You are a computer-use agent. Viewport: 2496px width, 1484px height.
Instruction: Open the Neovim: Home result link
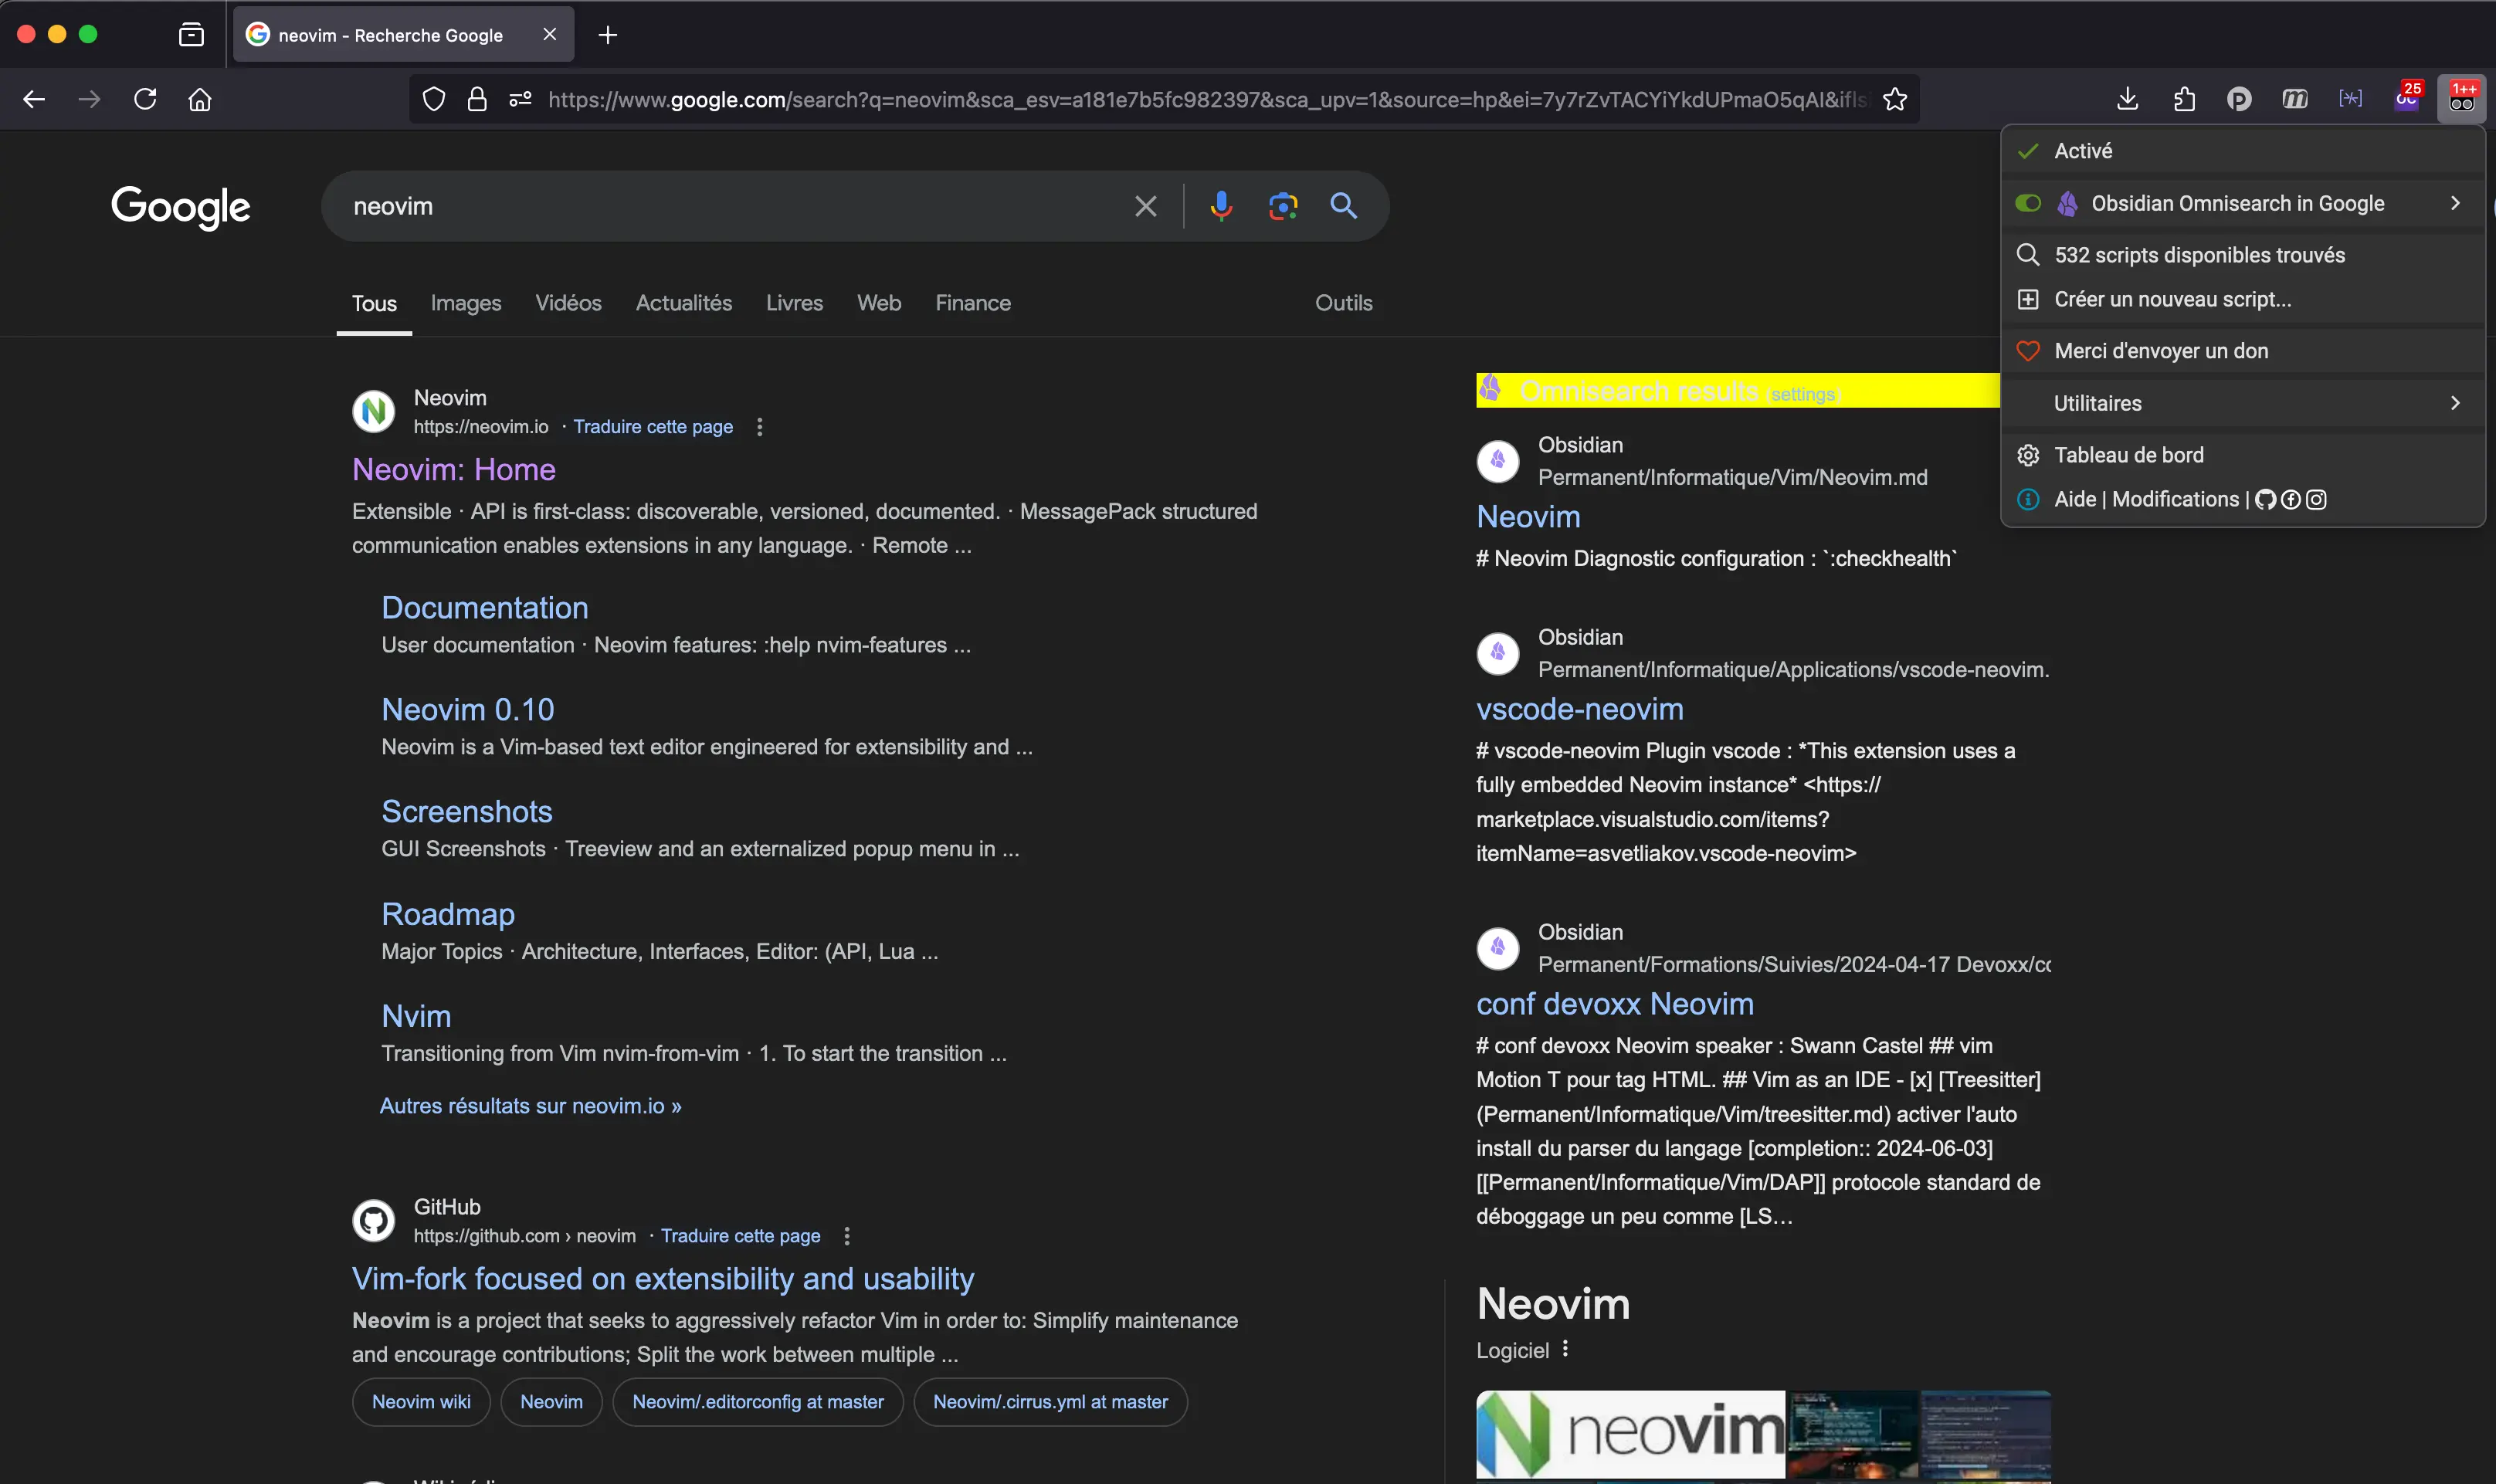tap(453, 469)
